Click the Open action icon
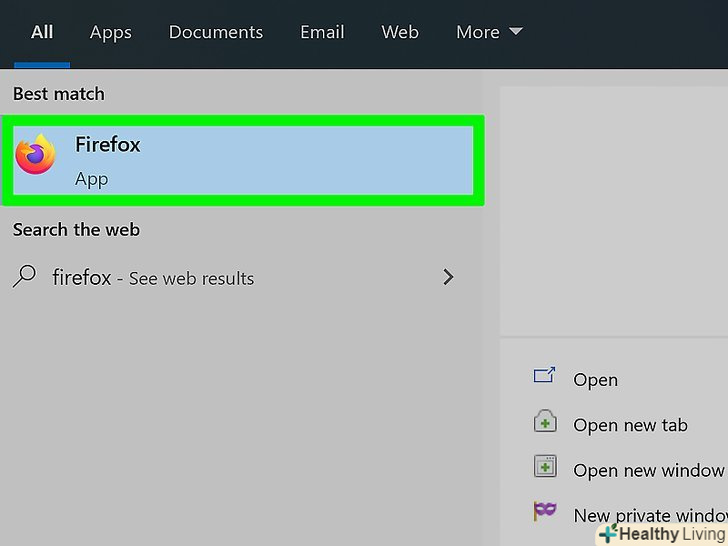Screen dimensions: 728x546 [544, 377]
